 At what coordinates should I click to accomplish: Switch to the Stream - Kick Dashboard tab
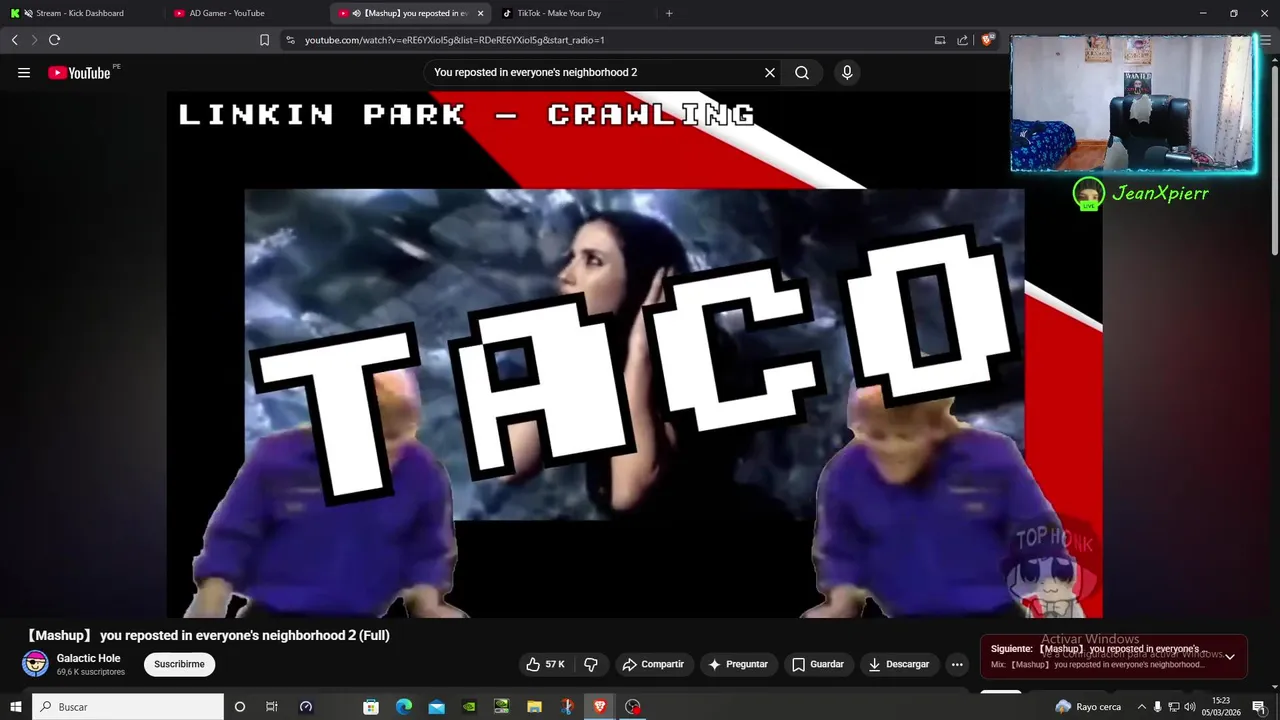80,13
